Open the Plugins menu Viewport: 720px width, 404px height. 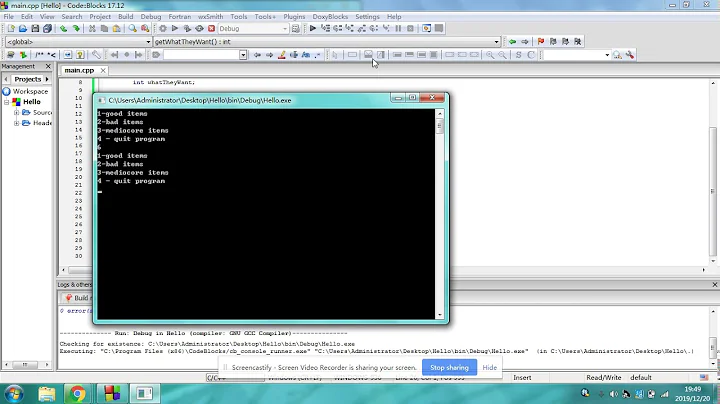(x=294, y=17)
